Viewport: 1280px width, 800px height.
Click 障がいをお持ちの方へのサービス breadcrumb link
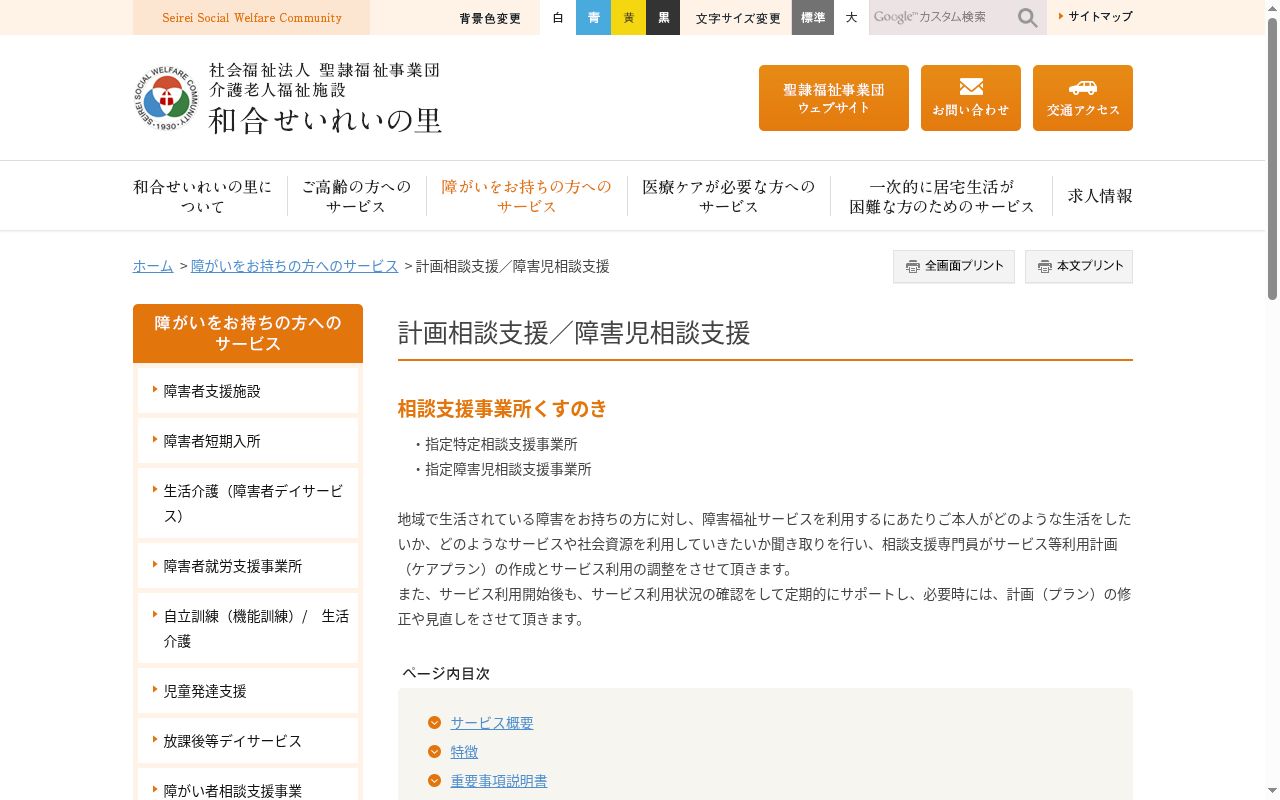pos(295,266)
